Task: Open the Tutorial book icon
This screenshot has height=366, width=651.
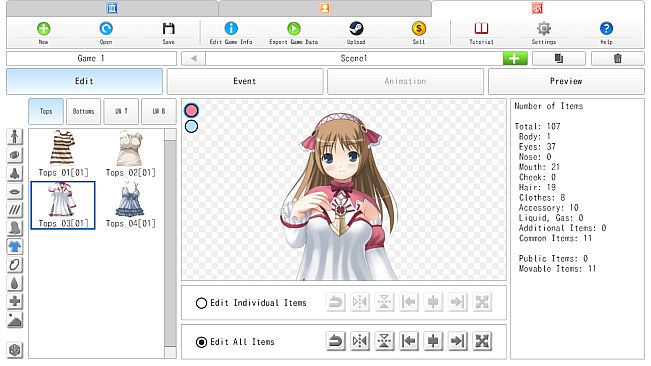Action: pyautogui.click(x=481, y=29)
